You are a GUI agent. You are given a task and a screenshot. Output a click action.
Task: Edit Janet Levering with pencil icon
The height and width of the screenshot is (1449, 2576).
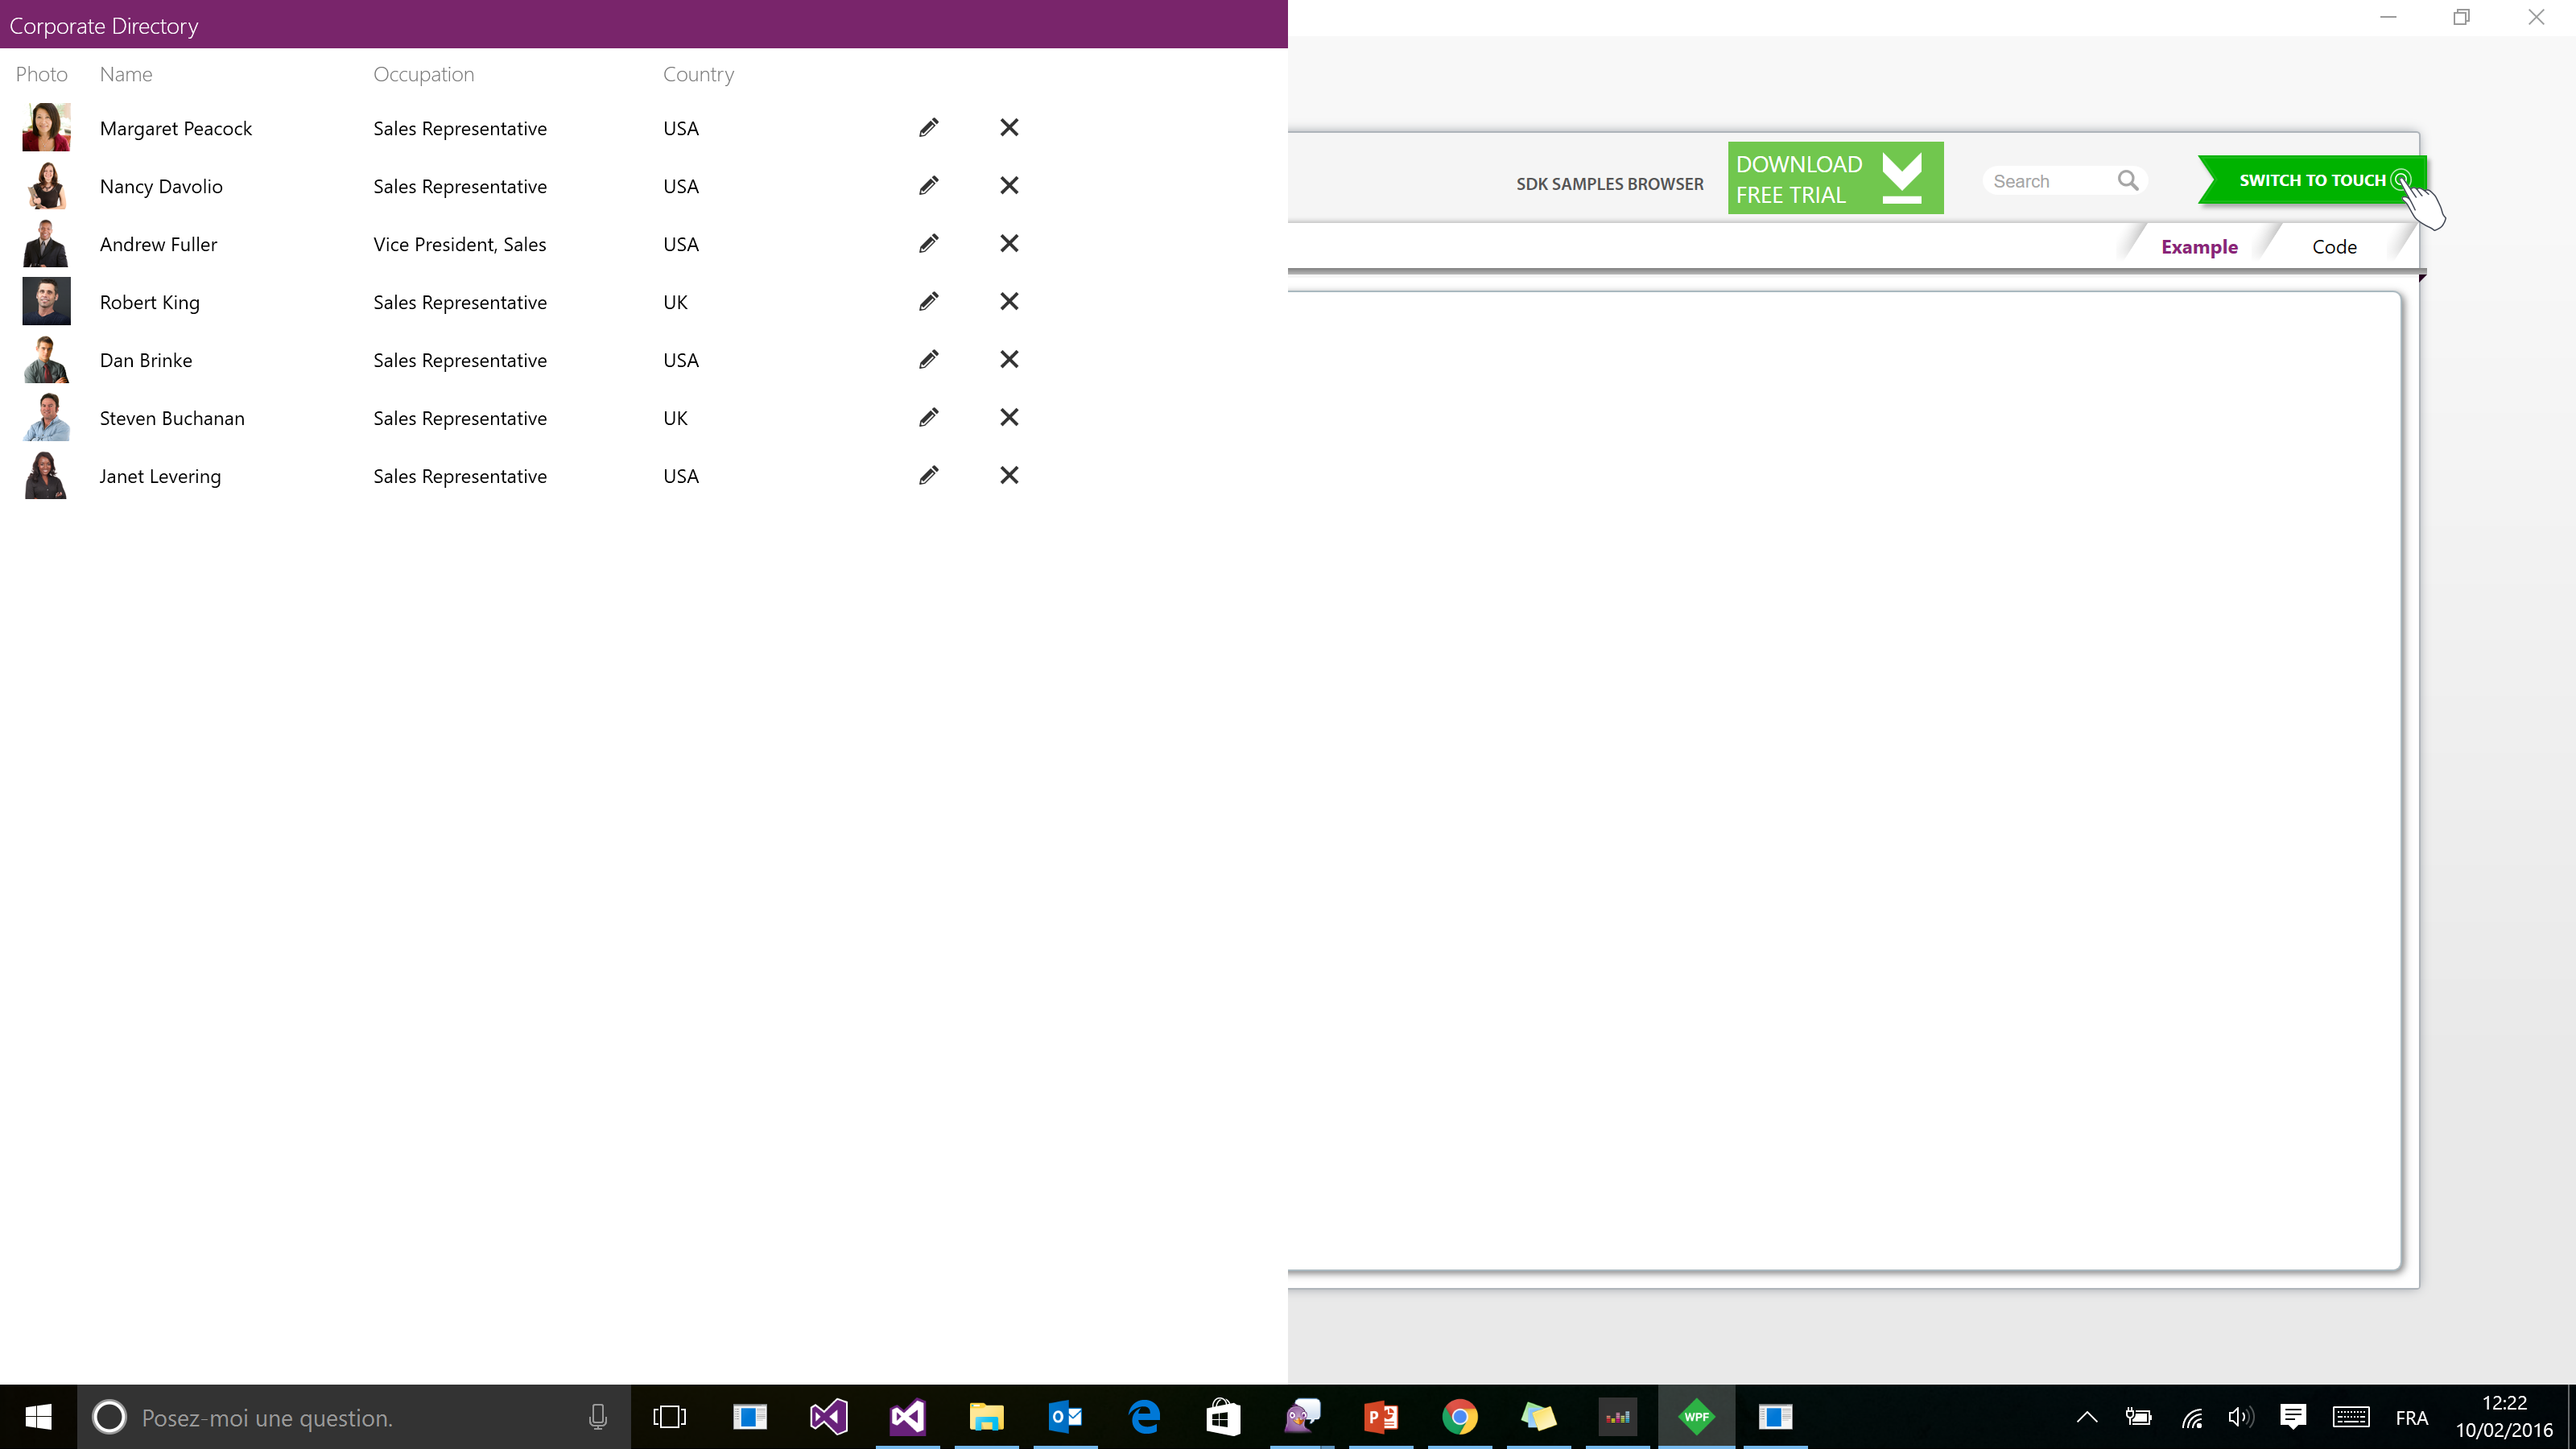(x=928, y=476)
